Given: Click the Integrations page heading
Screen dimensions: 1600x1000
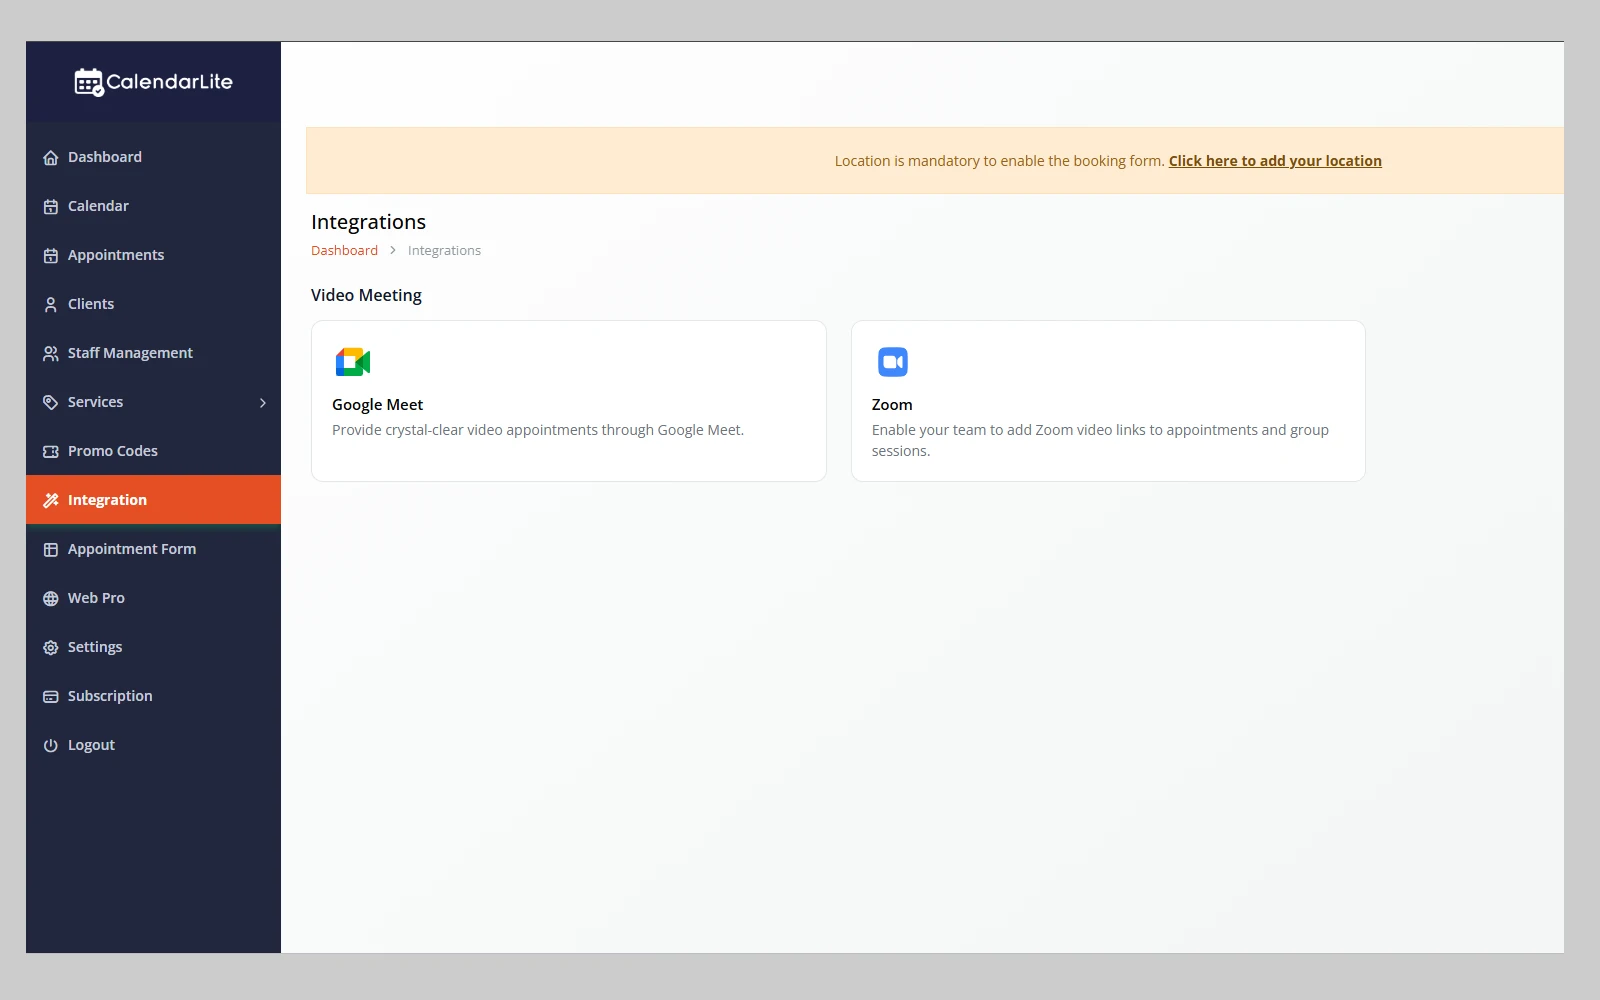Looking at the screenshot, I should pyautogui.click(x=368, y=222).
